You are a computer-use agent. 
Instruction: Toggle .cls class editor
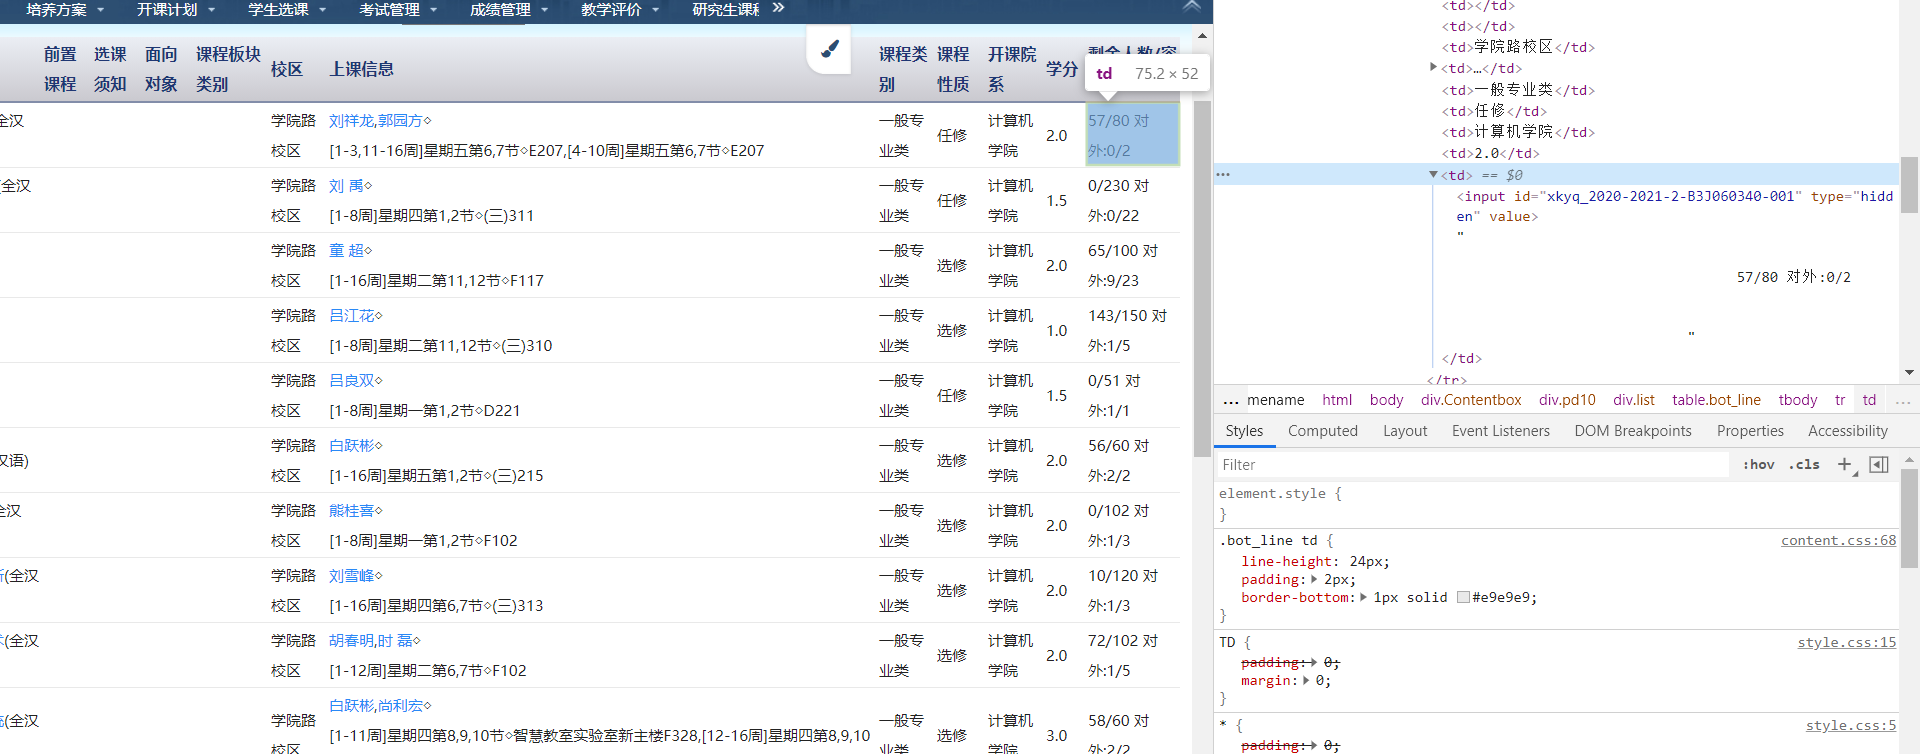pos(1804,464)
